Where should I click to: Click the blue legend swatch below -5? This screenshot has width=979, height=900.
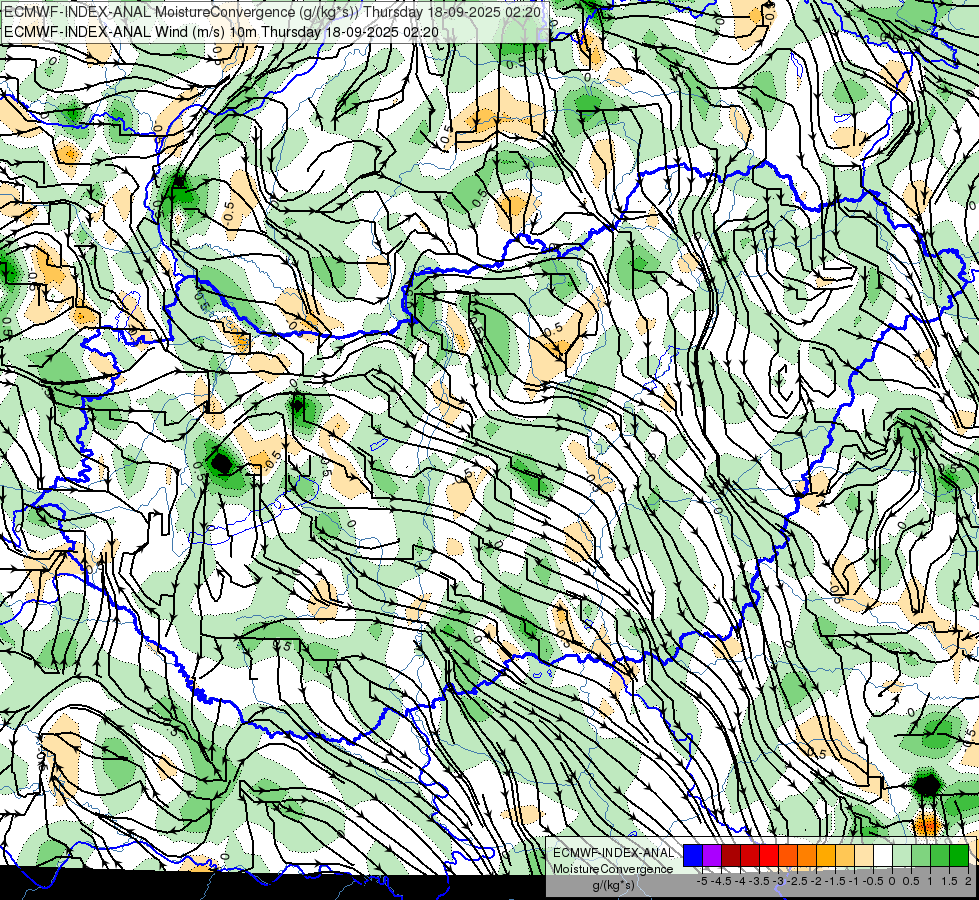693,856
